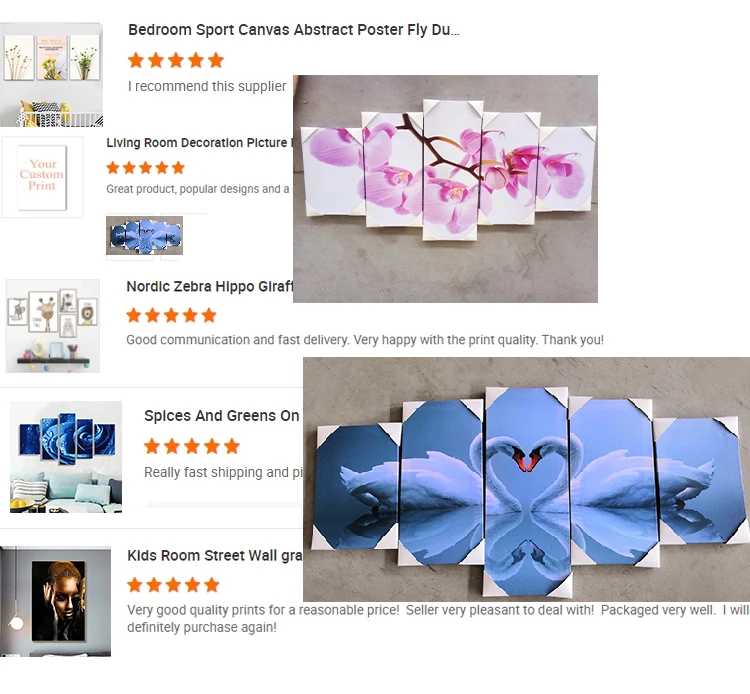Open the Kids Room Street Wall listing
The width and height of the screenshot is (750, 694).
(x=215, y=555)
